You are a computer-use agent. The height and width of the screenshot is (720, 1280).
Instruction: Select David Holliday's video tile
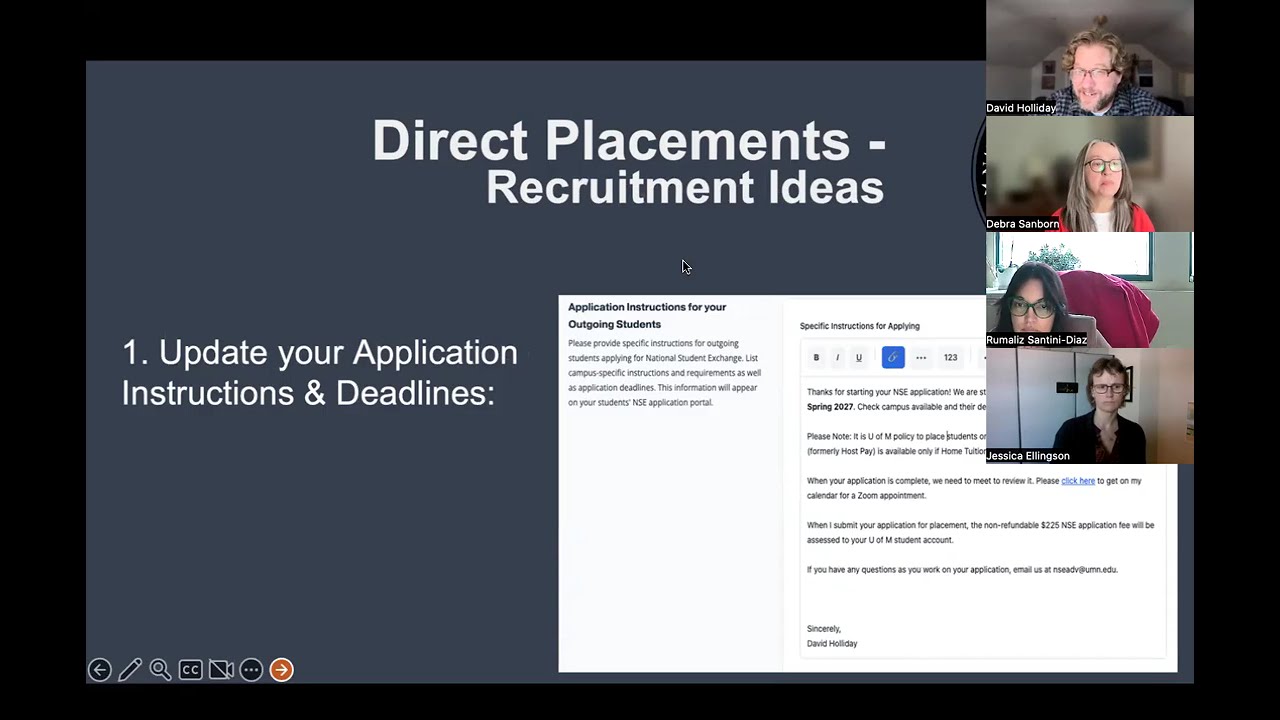click(1089, 58)
